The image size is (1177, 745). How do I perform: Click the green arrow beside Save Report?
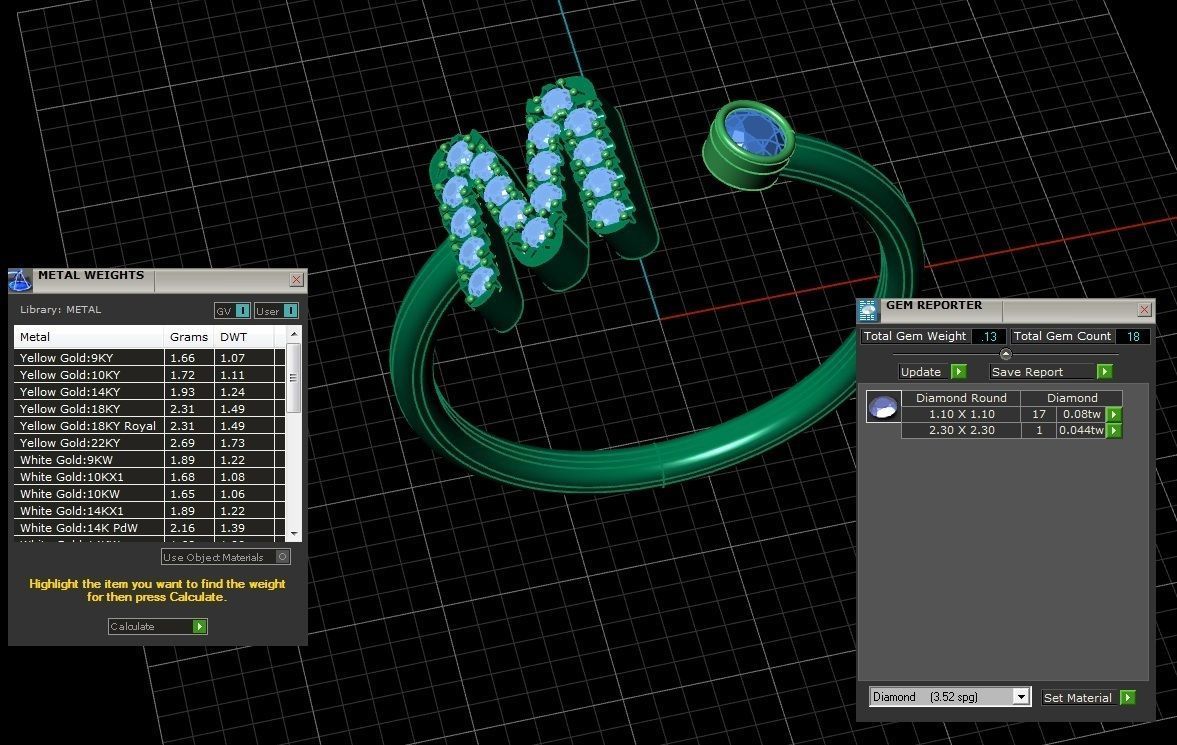pos(1104,372)
